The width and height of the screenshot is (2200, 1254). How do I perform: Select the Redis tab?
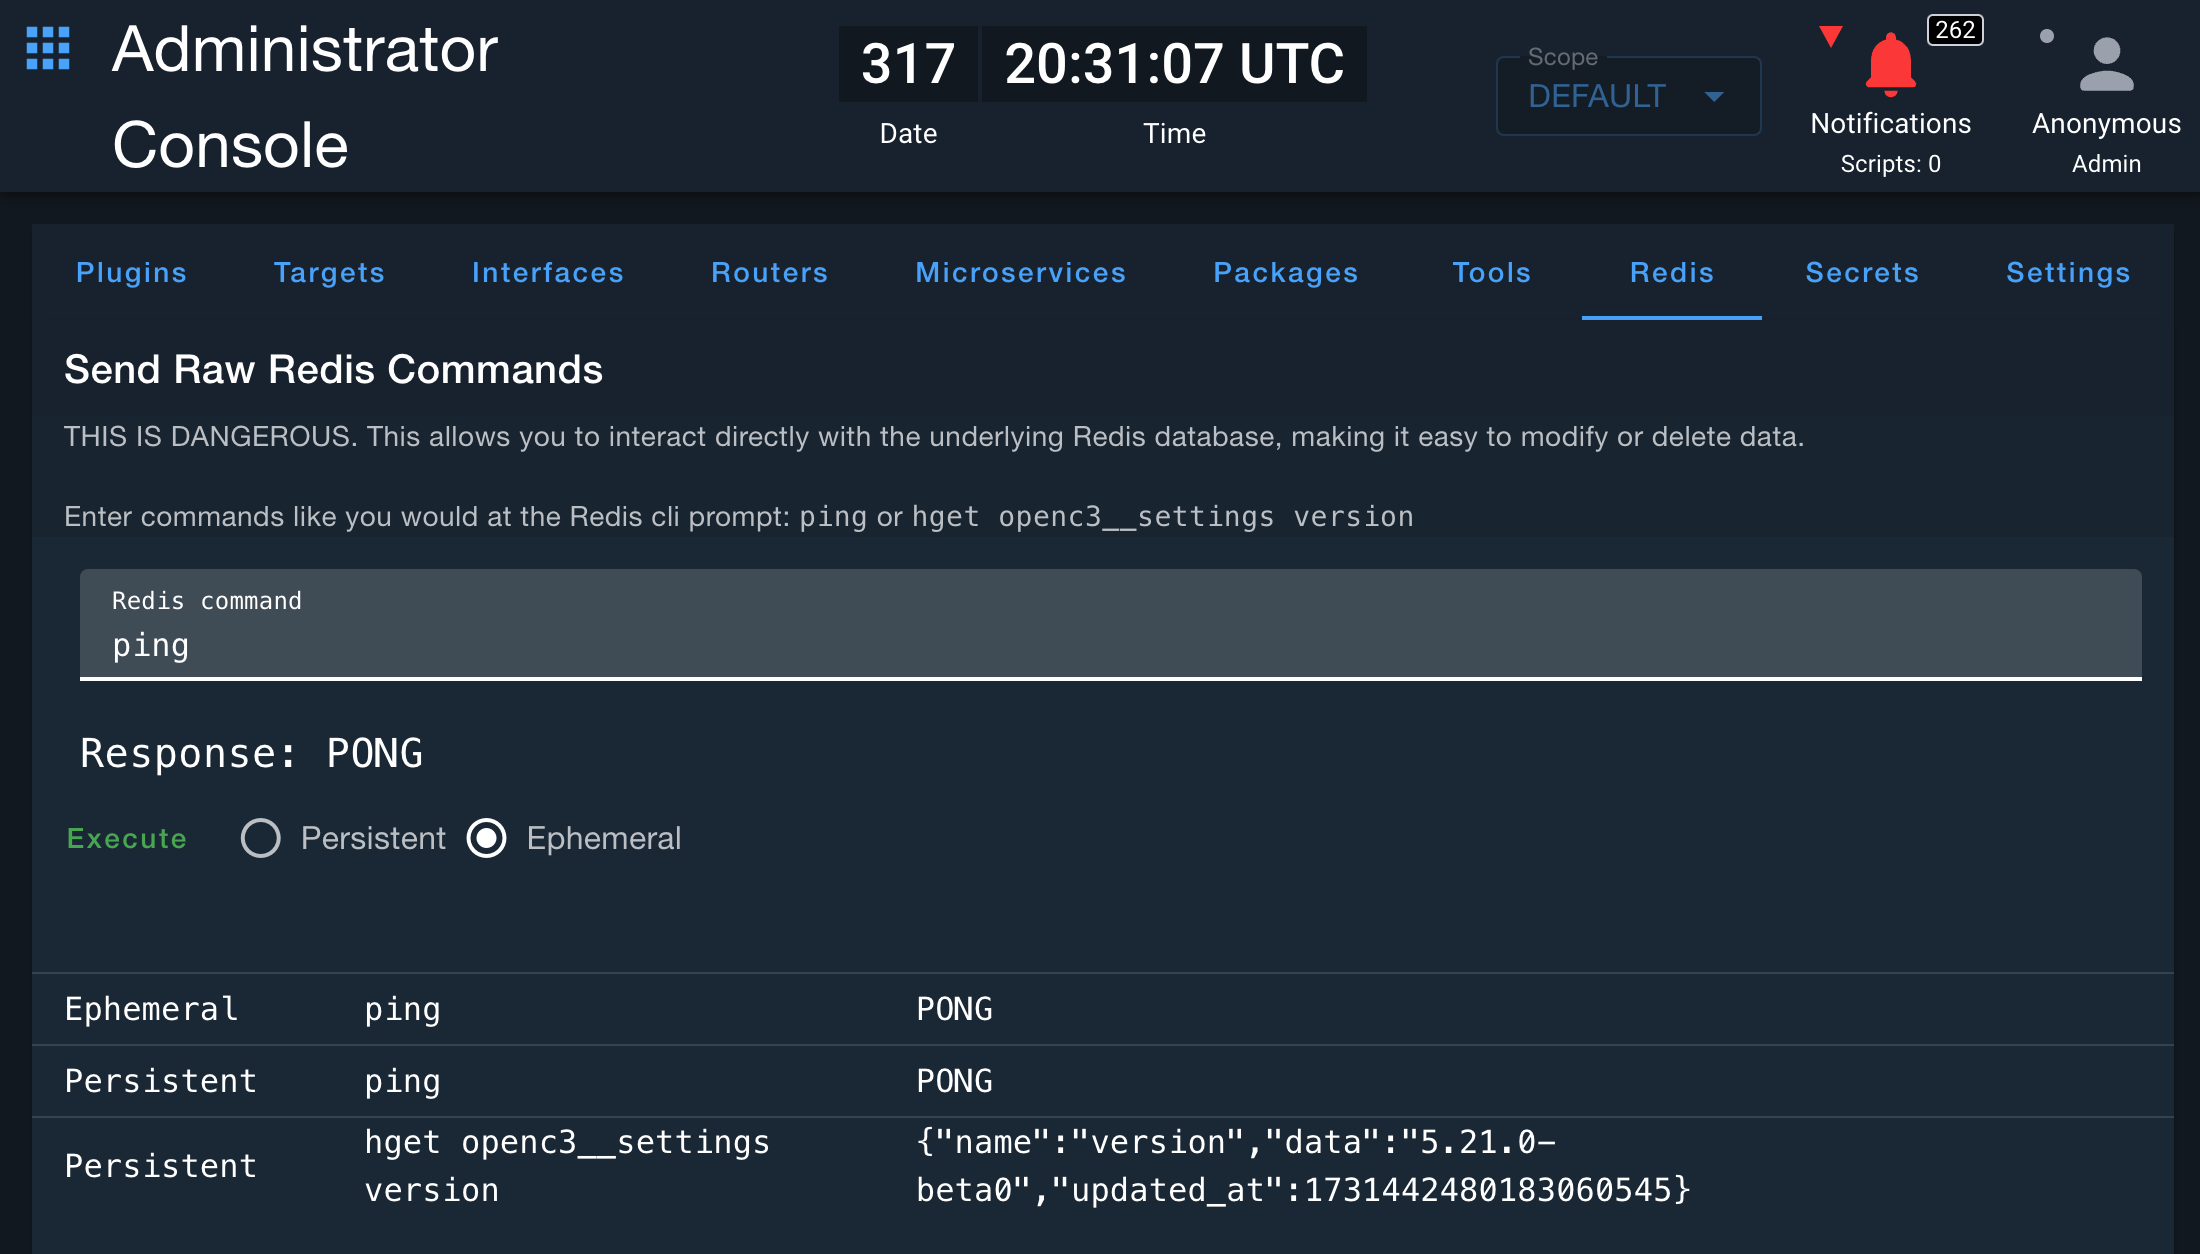click(x=1672, y=272)
